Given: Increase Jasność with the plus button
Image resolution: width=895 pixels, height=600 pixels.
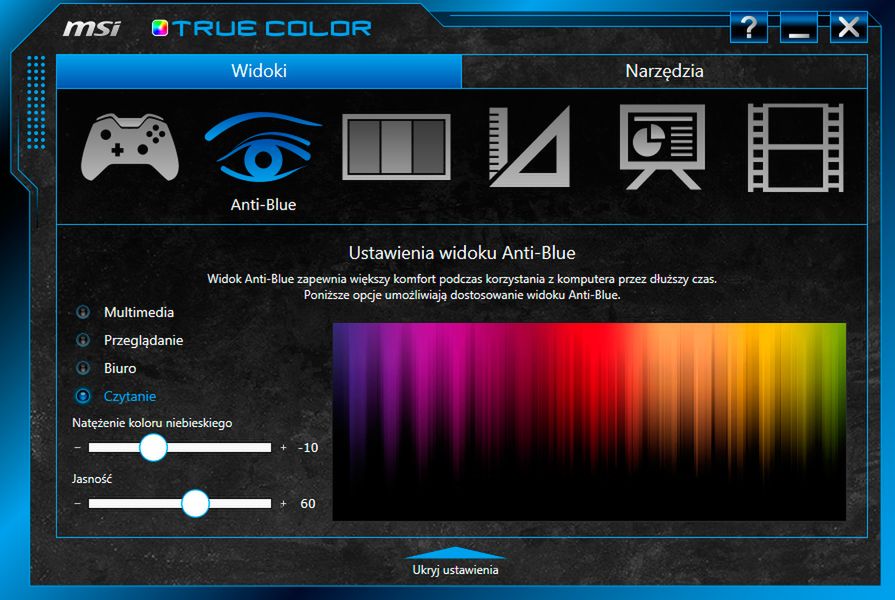Looking at the screenshot, I should pos(284,504).
